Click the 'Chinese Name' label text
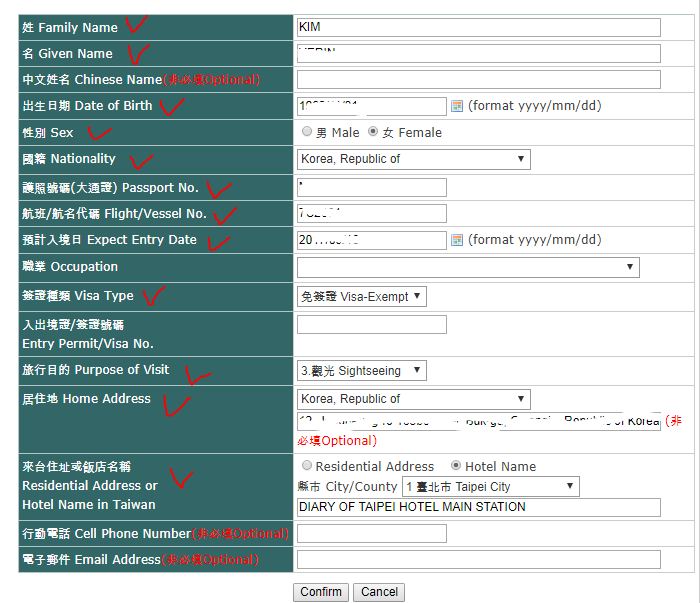Screen dimensions: 700x603 click(x=118, y=79)
